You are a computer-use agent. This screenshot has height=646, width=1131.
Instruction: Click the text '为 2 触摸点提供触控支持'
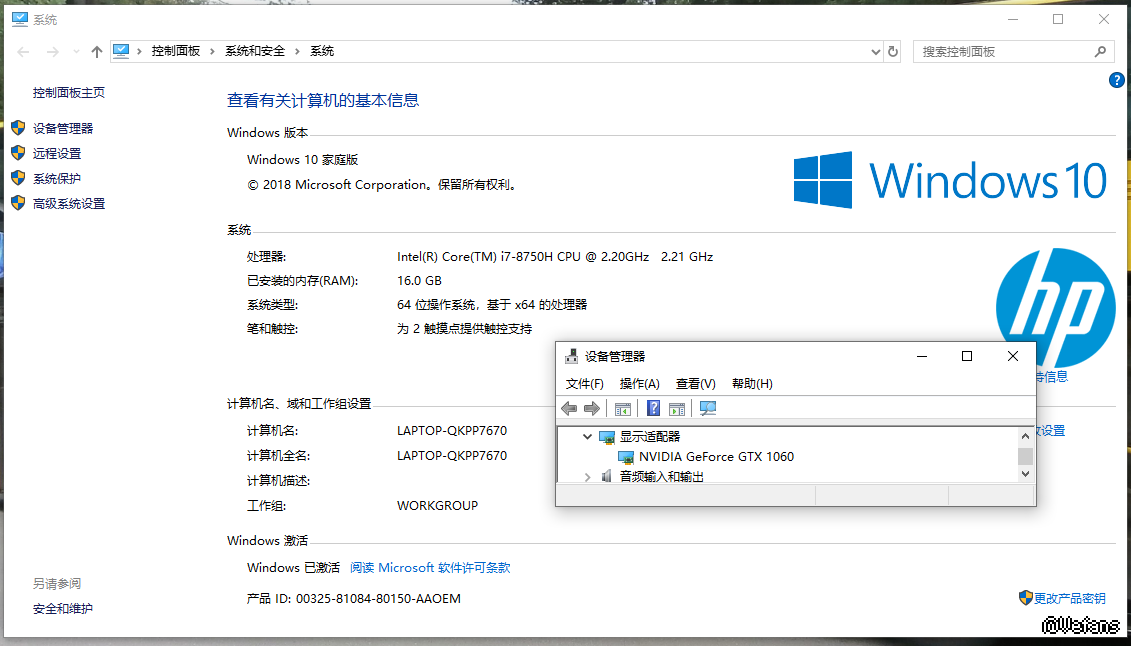465,329
